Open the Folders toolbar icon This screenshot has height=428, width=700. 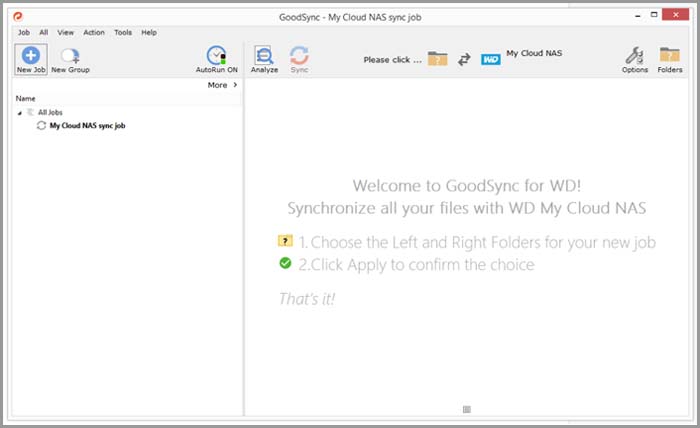[670, 57]
